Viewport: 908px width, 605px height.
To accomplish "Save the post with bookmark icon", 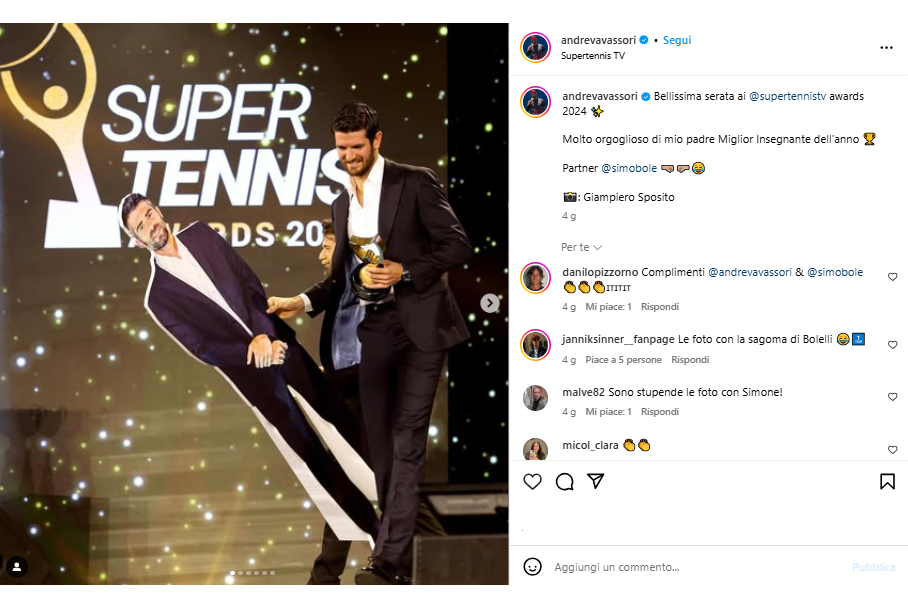I will tap(887, 482).
